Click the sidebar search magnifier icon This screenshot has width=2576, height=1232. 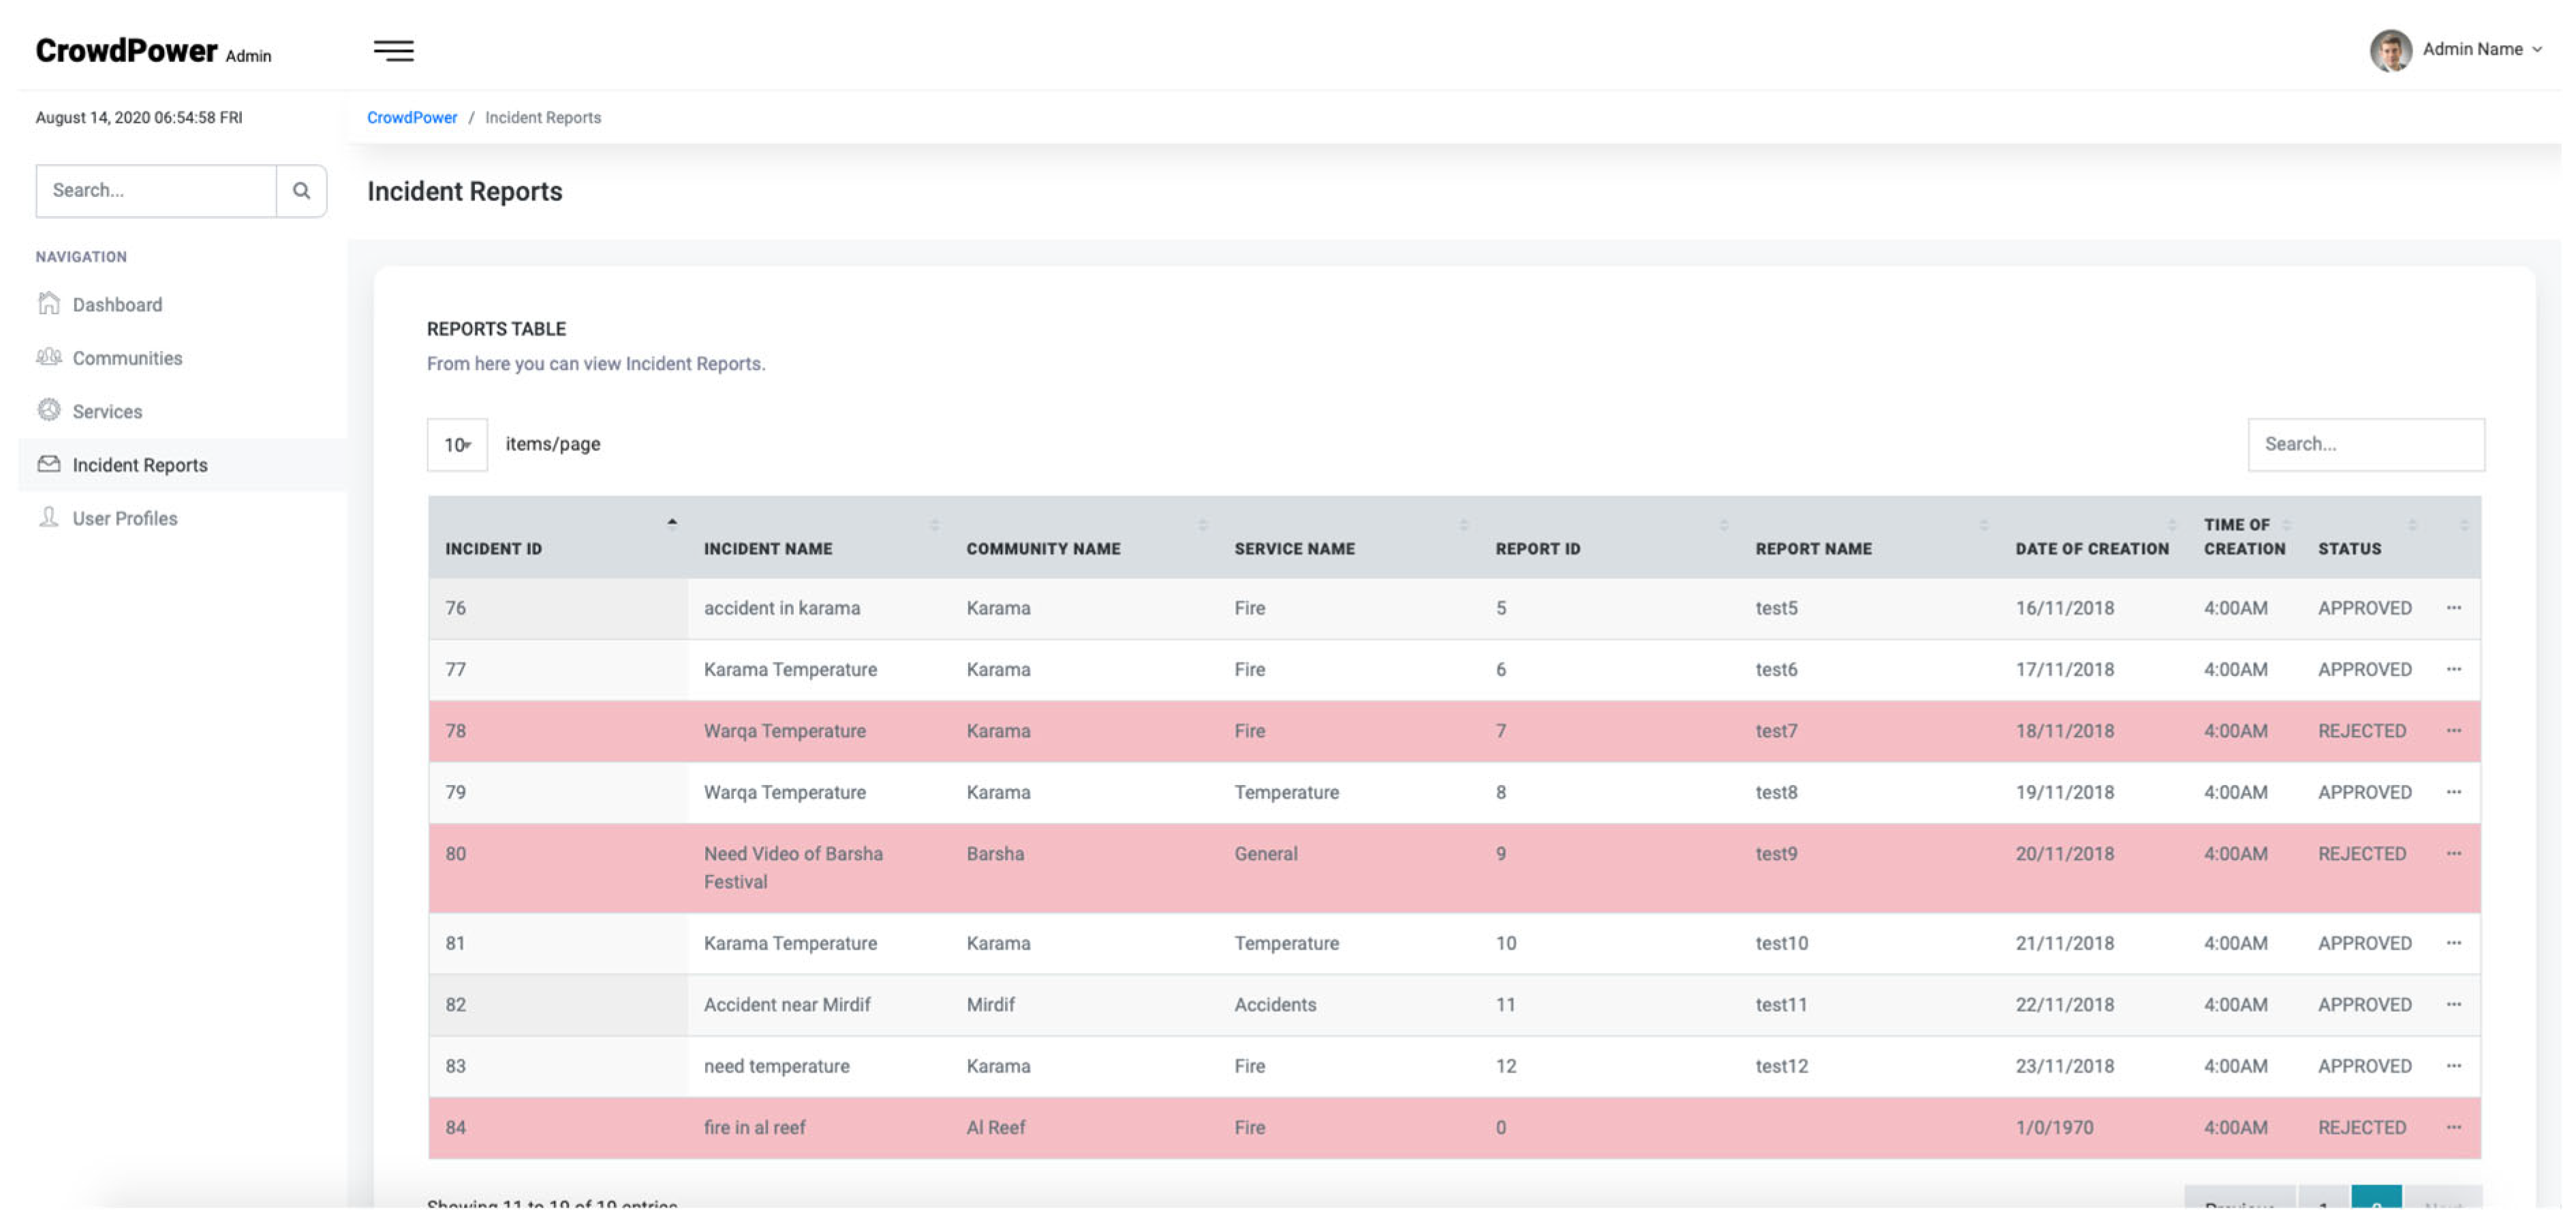tap(301, 190)
